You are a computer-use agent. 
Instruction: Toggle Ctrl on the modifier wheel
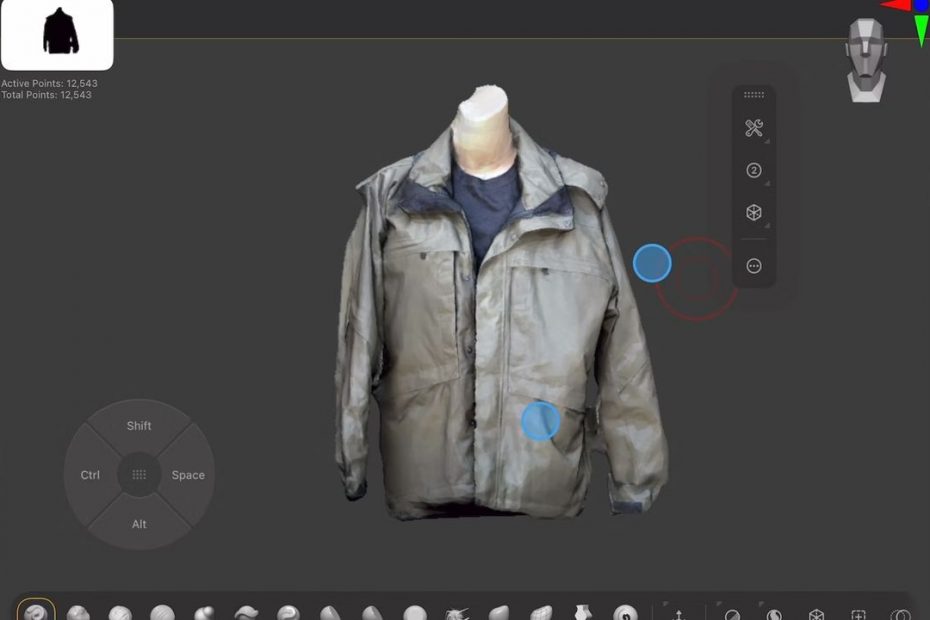90,475
